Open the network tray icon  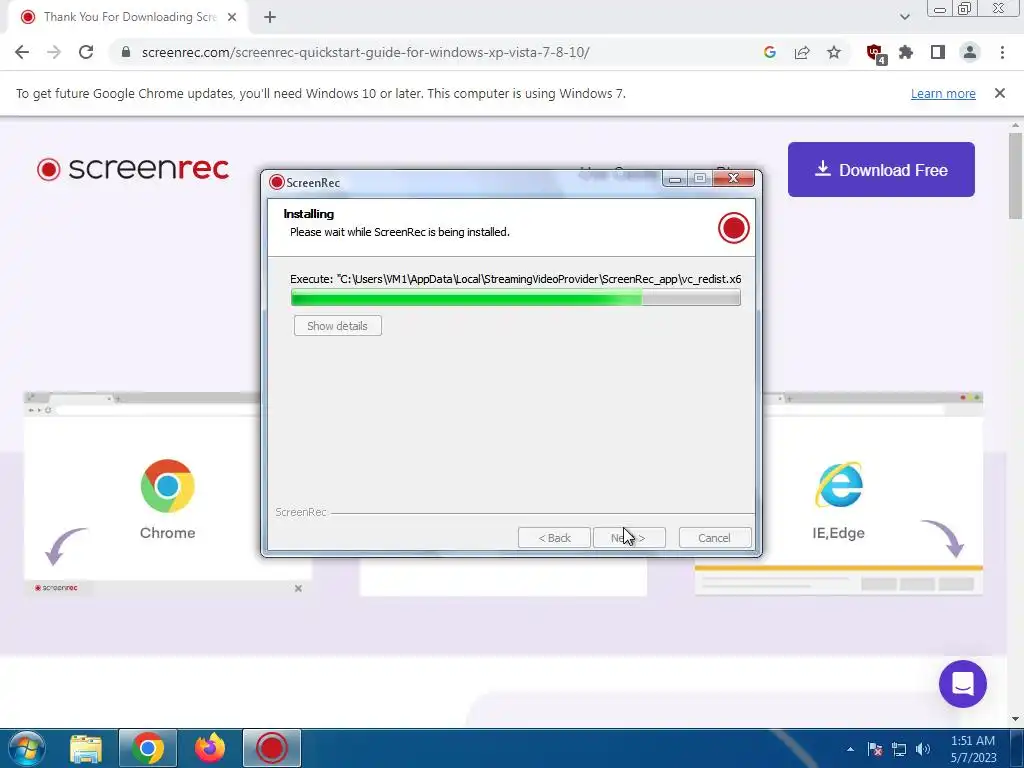pyautogui.click(x=899, y=749)
